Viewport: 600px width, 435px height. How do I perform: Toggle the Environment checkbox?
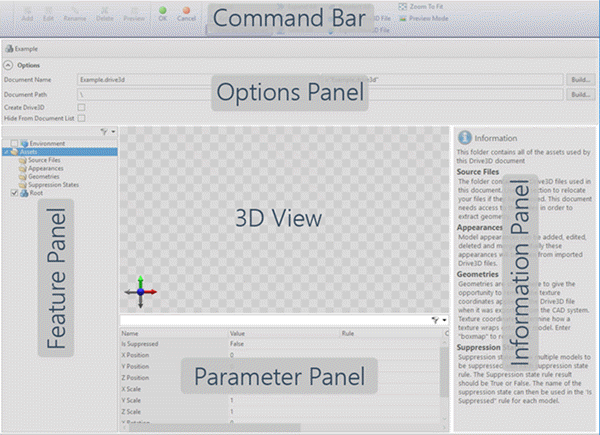click(x=13, y=143)
